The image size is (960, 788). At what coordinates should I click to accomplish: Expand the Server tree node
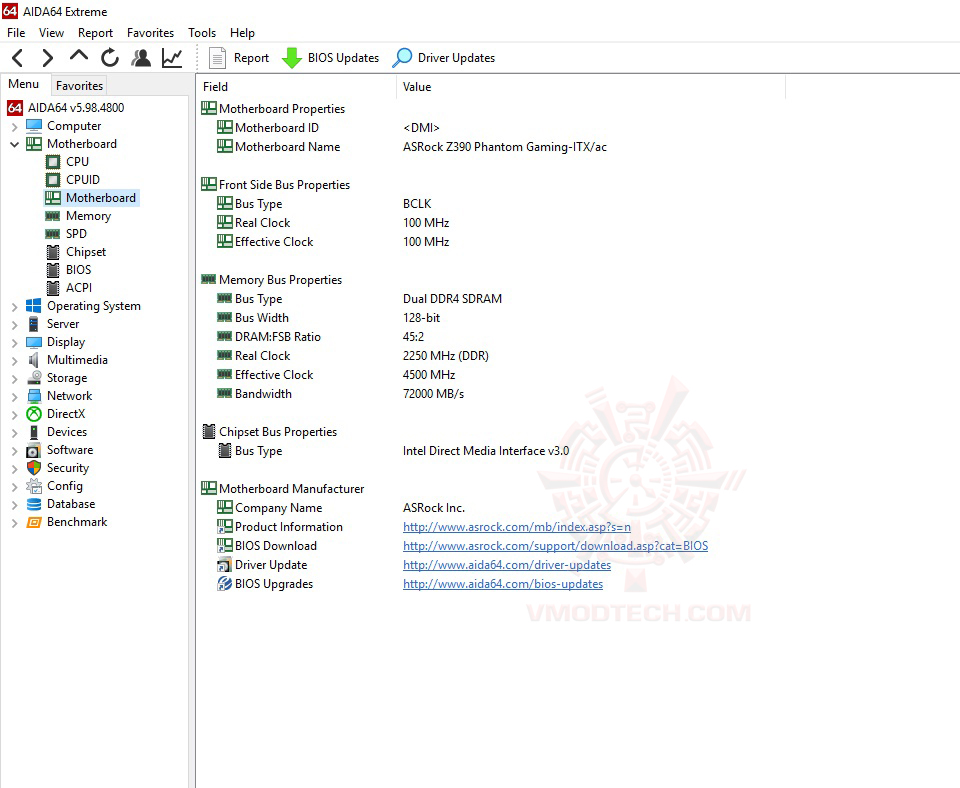pos(15,325)
